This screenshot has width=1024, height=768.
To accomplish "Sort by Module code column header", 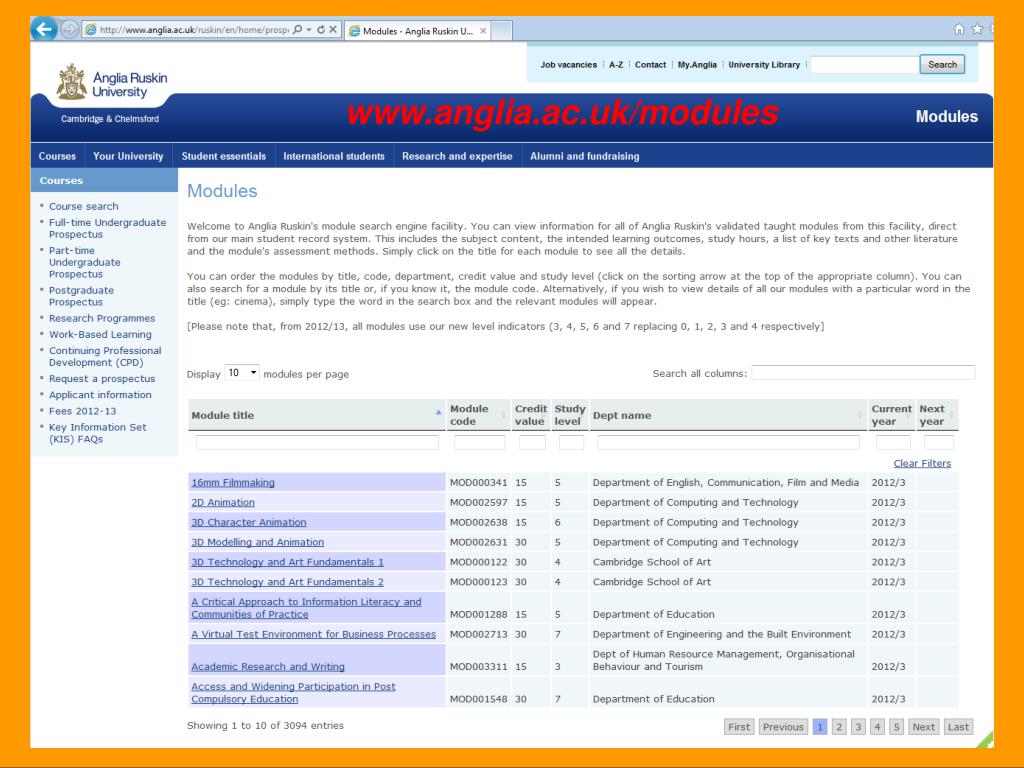I will coord(477,415).
